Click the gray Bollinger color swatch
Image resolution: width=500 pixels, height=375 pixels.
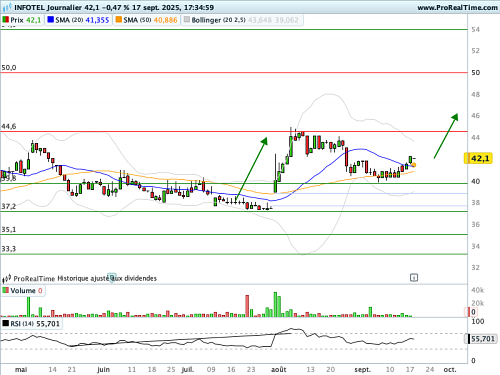tap(187, 20)
